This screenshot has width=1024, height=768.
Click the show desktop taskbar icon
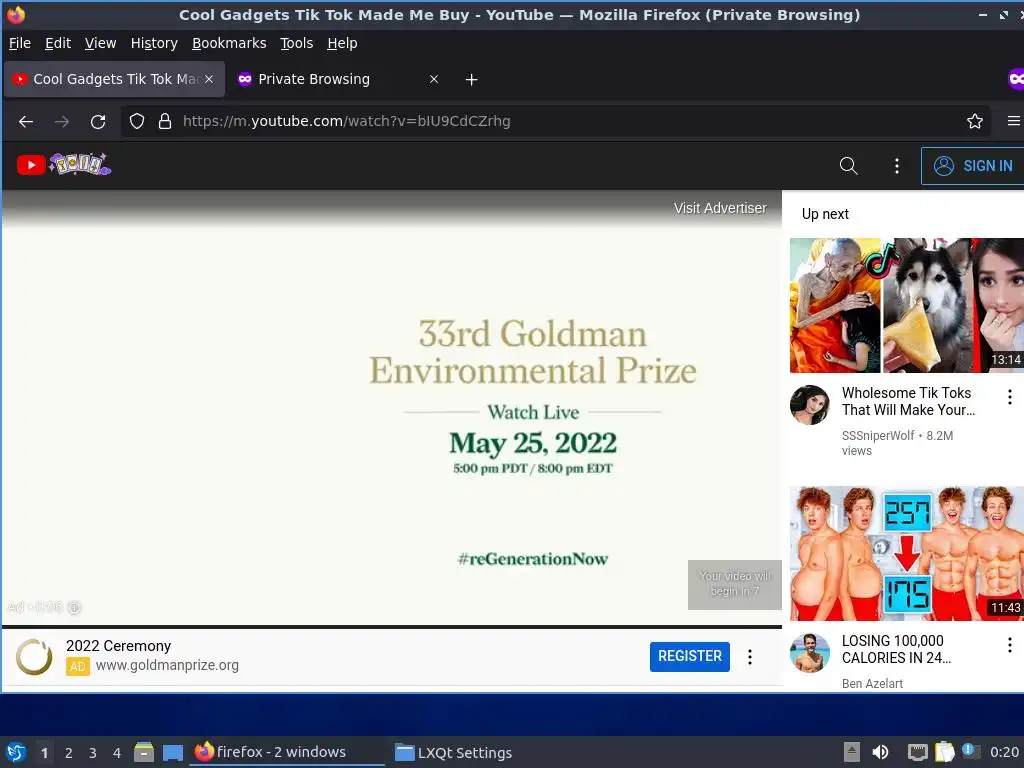(x=172, y=752)
